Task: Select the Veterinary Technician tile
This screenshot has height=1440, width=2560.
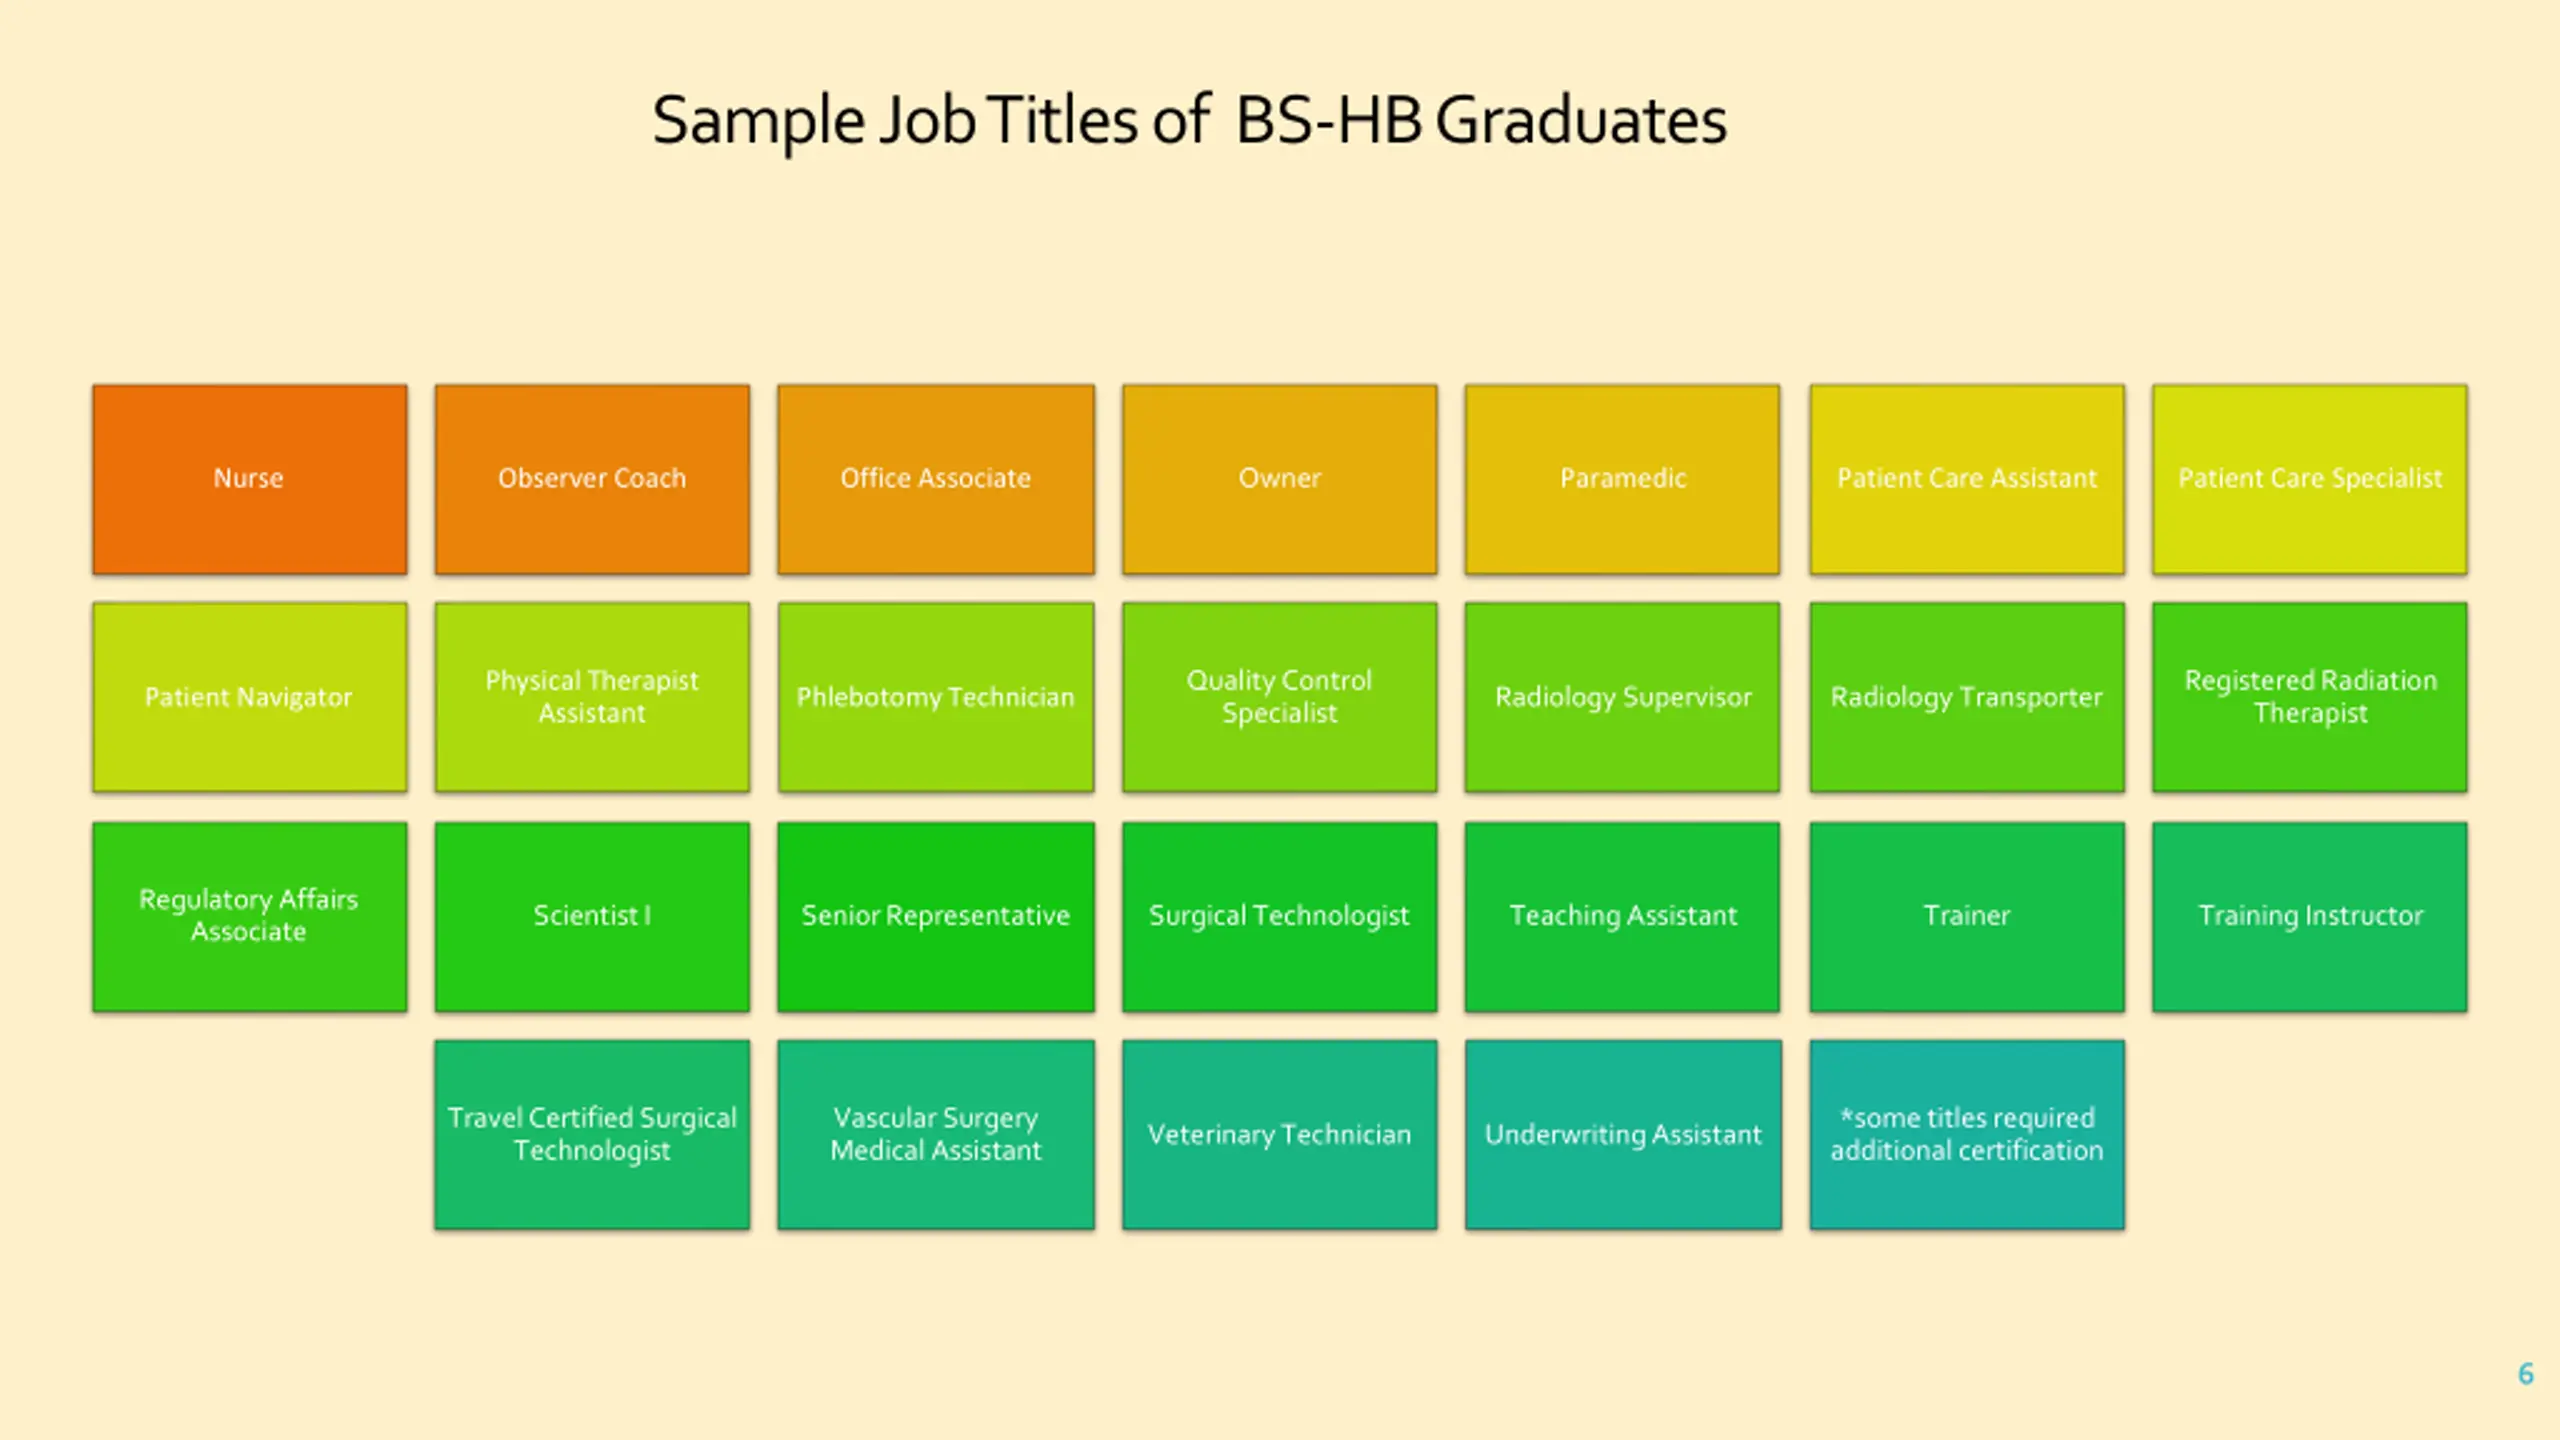Action: (1279, 1134)
